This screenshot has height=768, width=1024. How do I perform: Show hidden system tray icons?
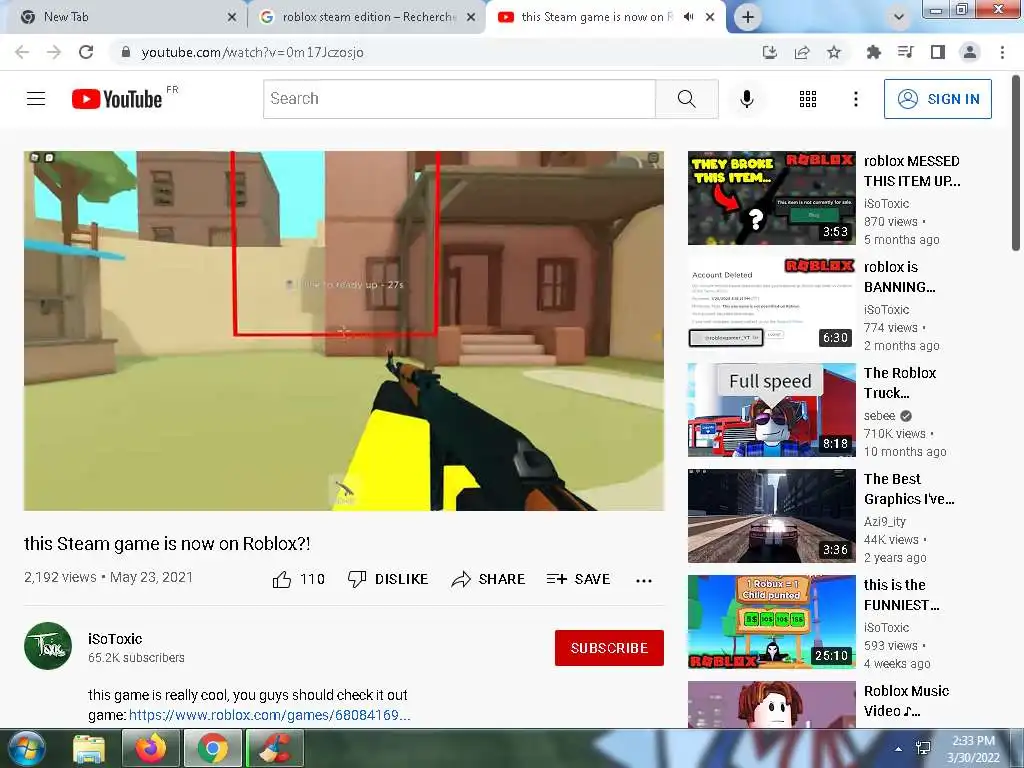[899, 749]
